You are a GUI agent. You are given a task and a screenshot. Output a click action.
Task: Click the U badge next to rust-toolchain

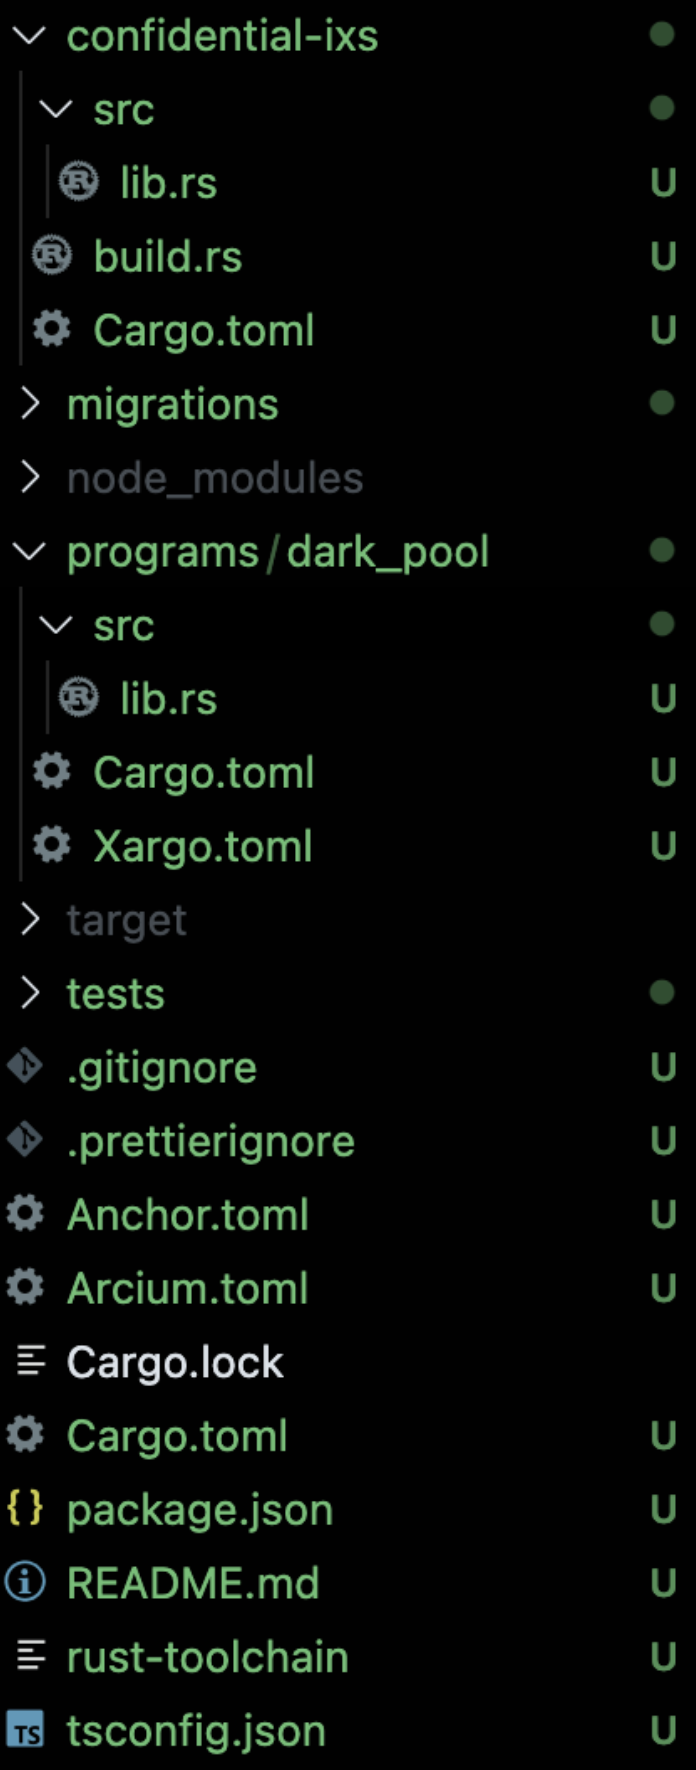coord(664,1657)
